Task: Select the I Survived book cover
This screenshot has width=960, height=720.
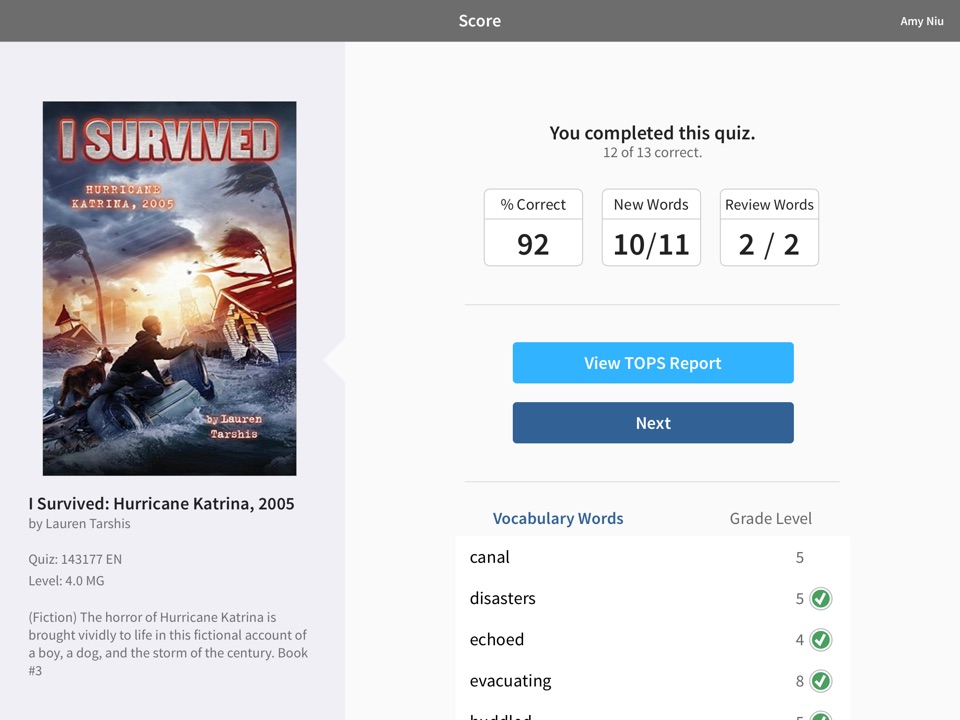Action: pyautogui.click(x=170, y=288)
